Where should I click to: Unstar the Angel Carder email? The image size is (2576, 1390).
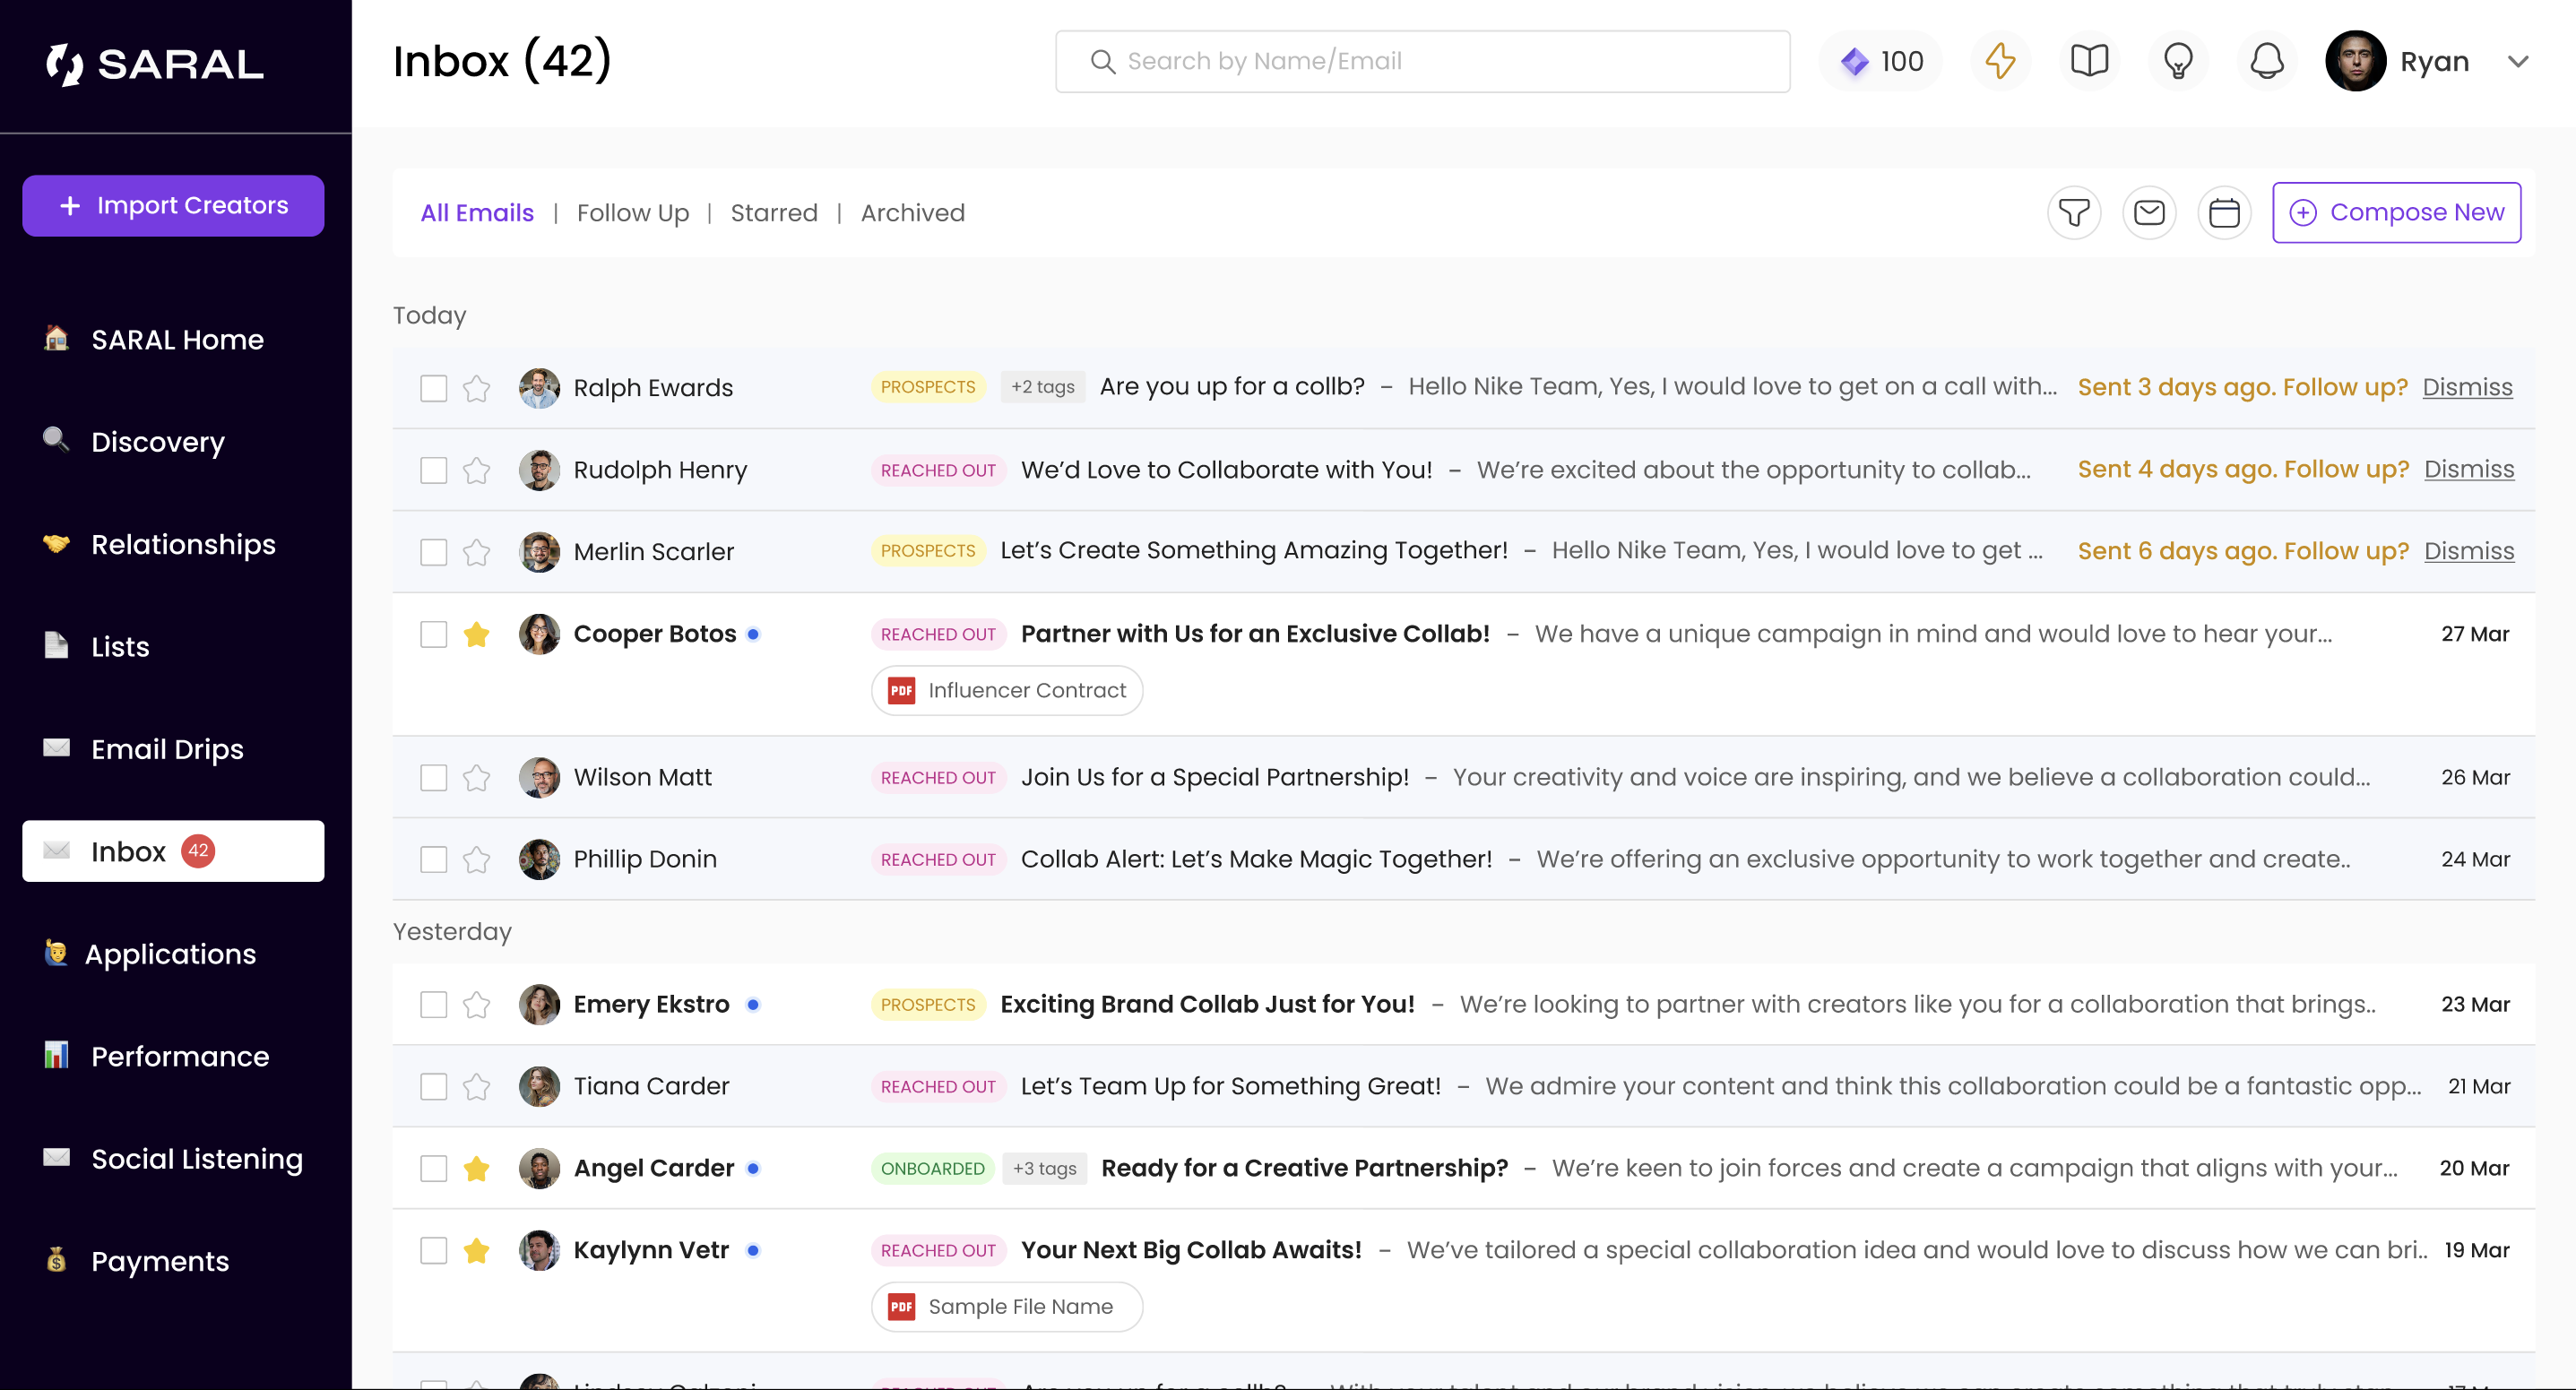(x=476, y=1168)
